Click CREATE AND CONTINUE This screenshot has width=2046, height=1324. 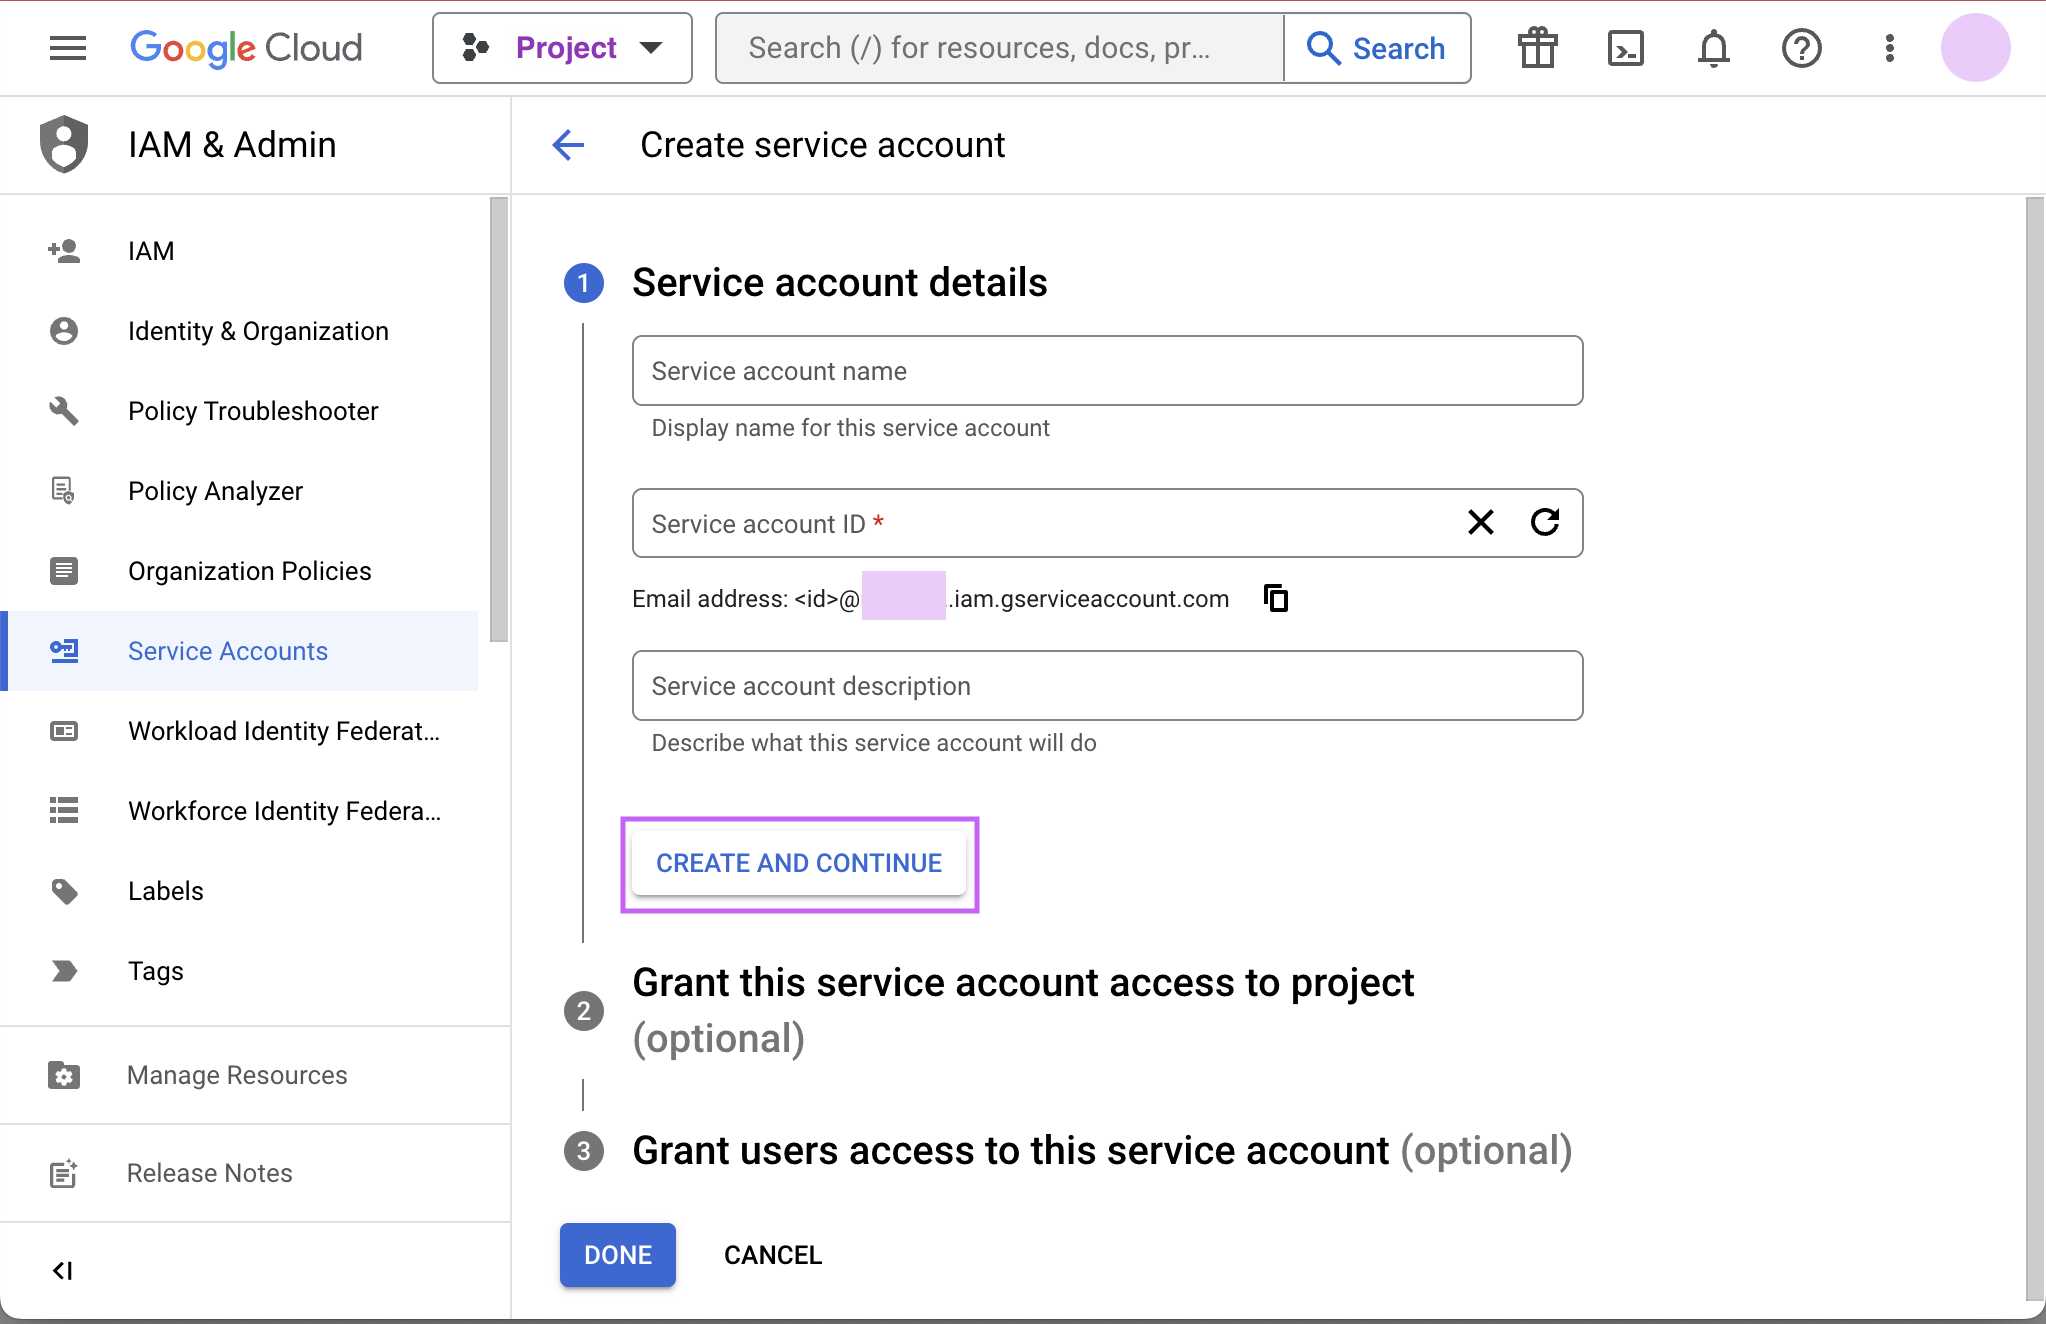(798, 862)
